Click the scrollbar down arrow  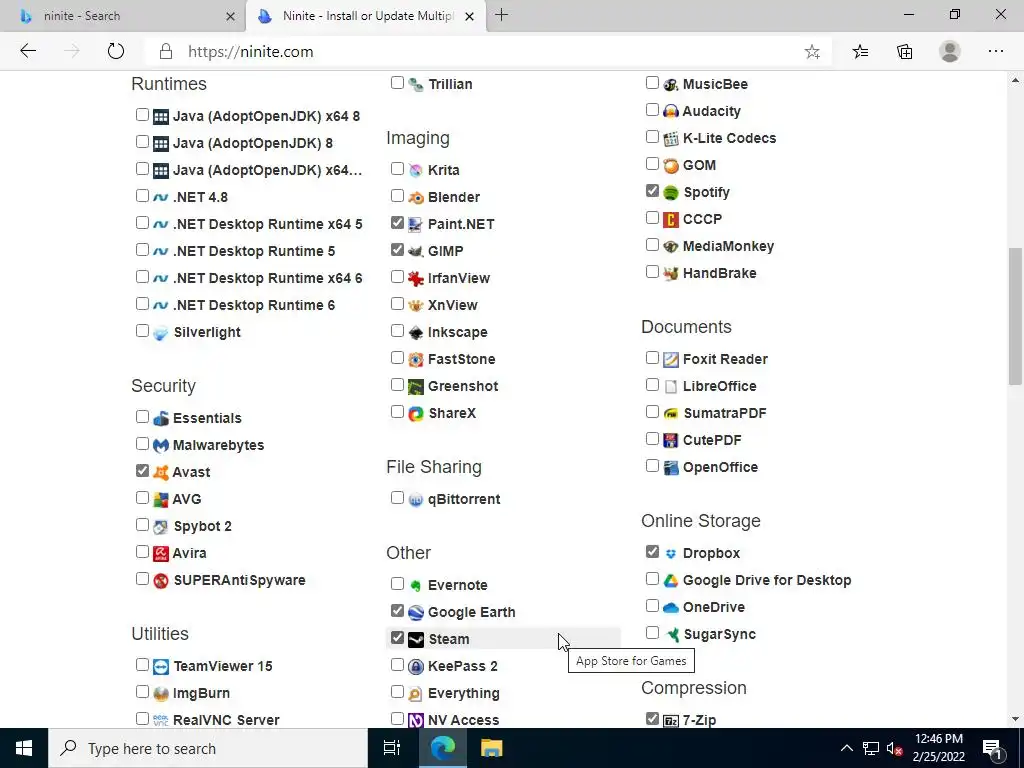1015,719
